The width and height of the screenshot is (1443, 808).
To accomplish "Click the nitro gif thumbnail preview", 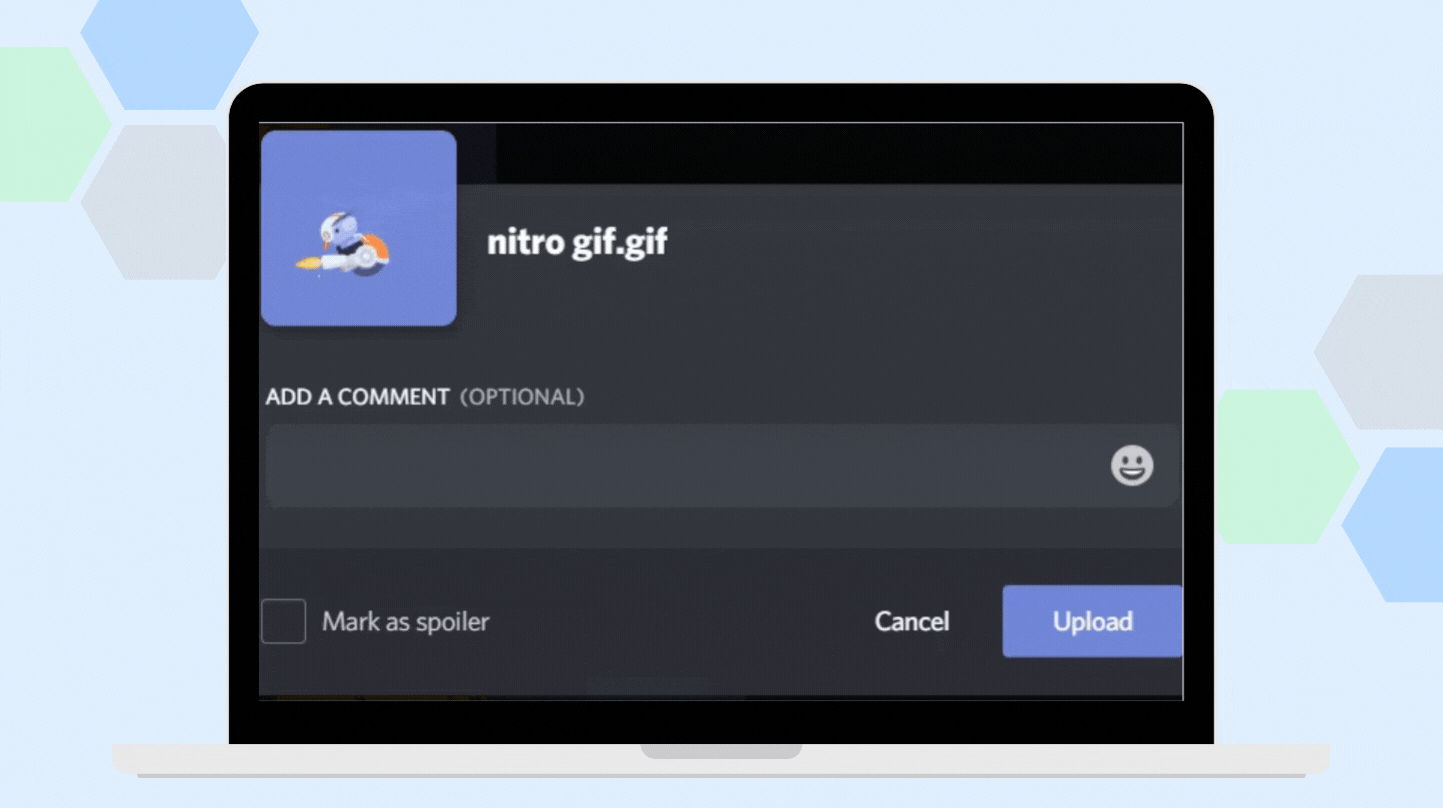I will (359, 228).
